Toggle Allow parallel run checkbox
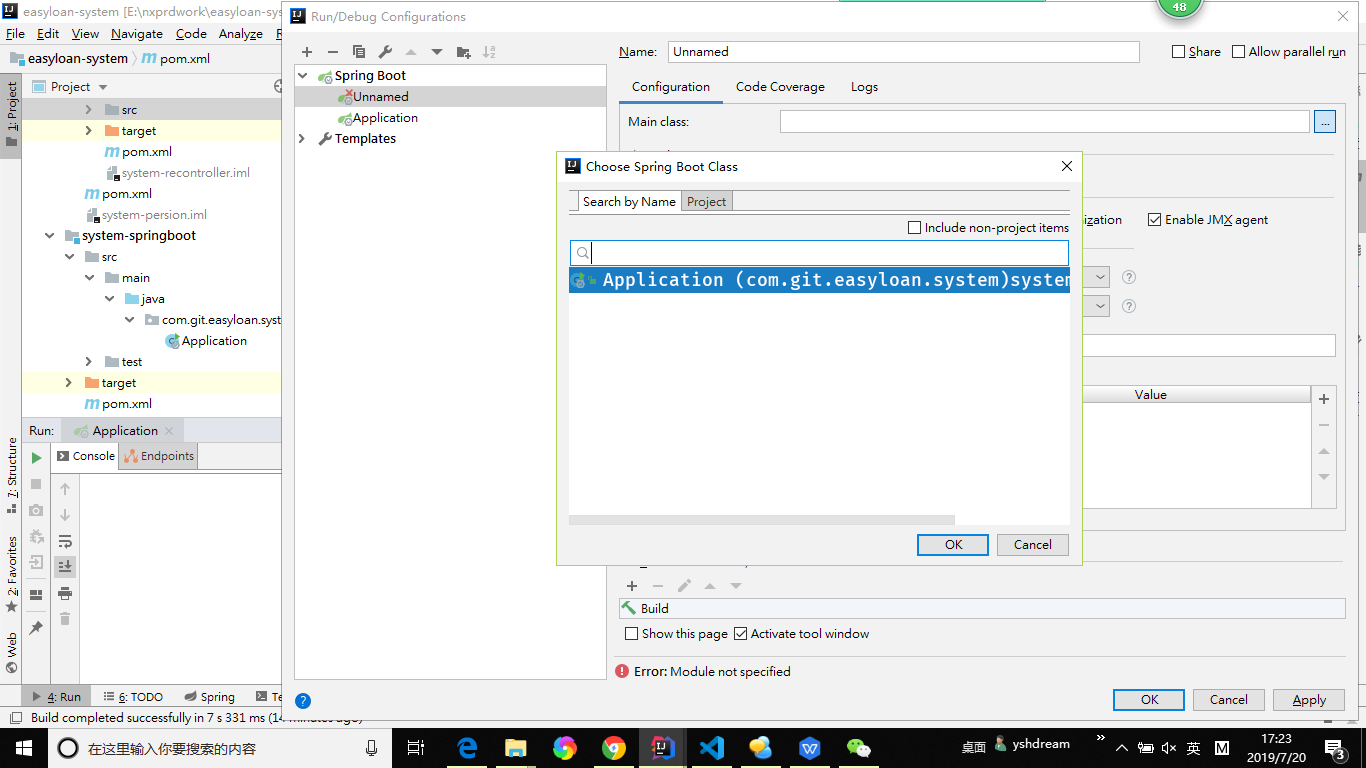 click(1239, 52)
